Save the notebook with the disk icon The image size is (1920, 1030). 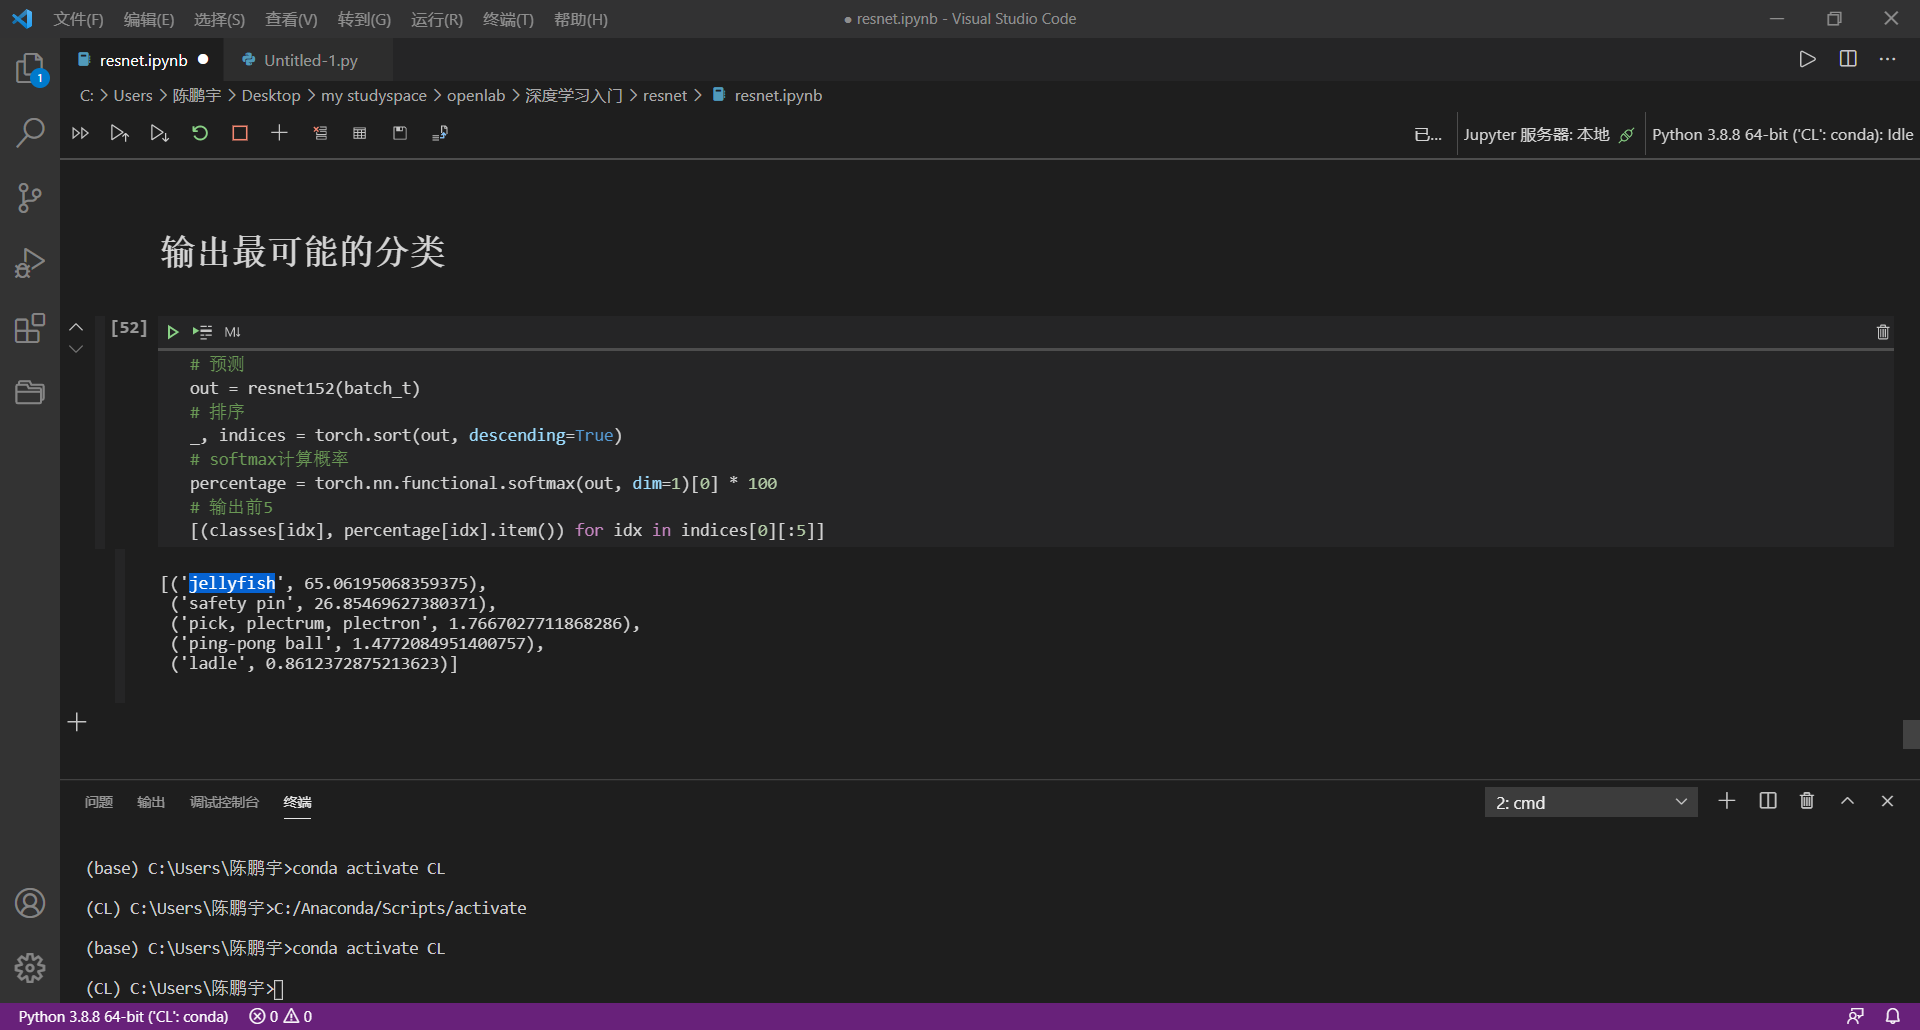coord(400,133)
